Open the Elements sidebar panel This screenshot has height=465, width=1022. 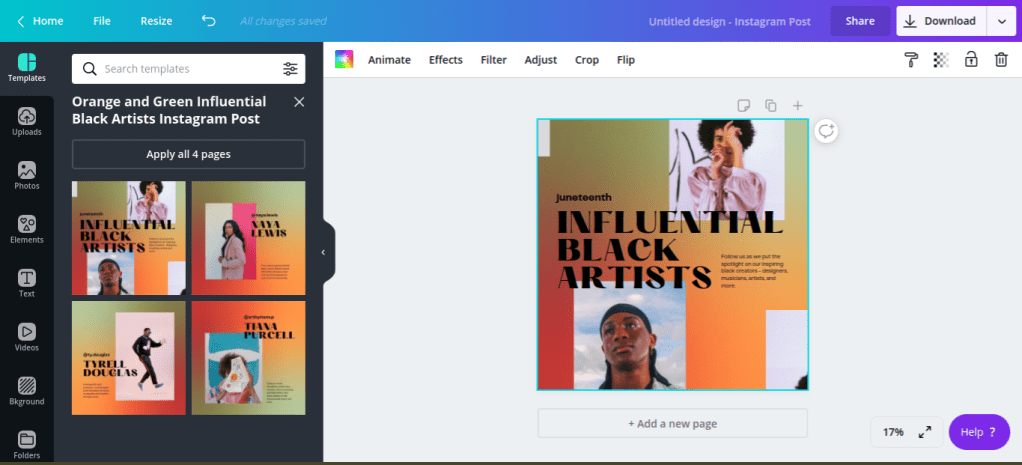coord(27,229)
